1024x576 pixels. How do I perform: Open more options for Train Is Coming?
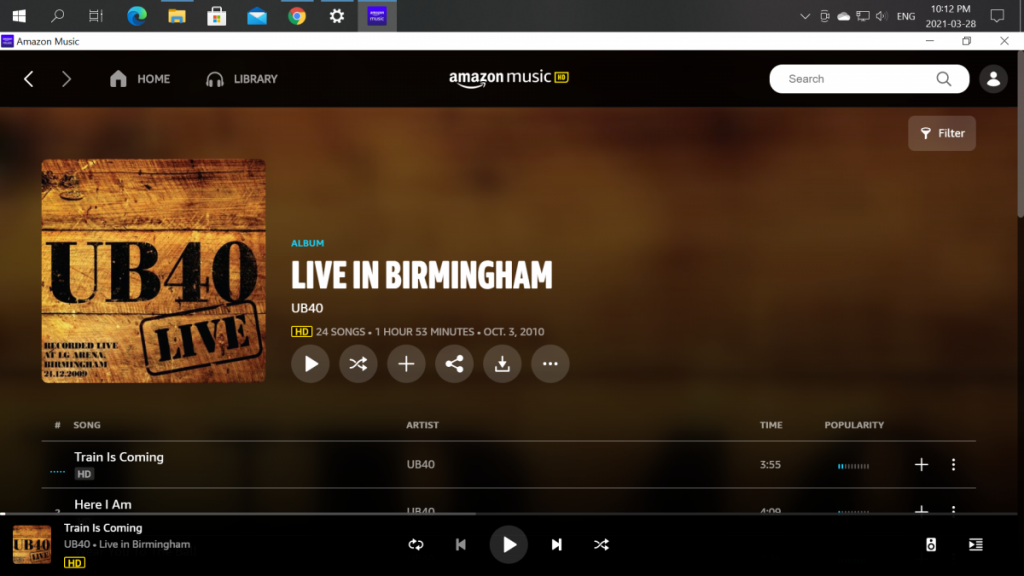[953, 464]
